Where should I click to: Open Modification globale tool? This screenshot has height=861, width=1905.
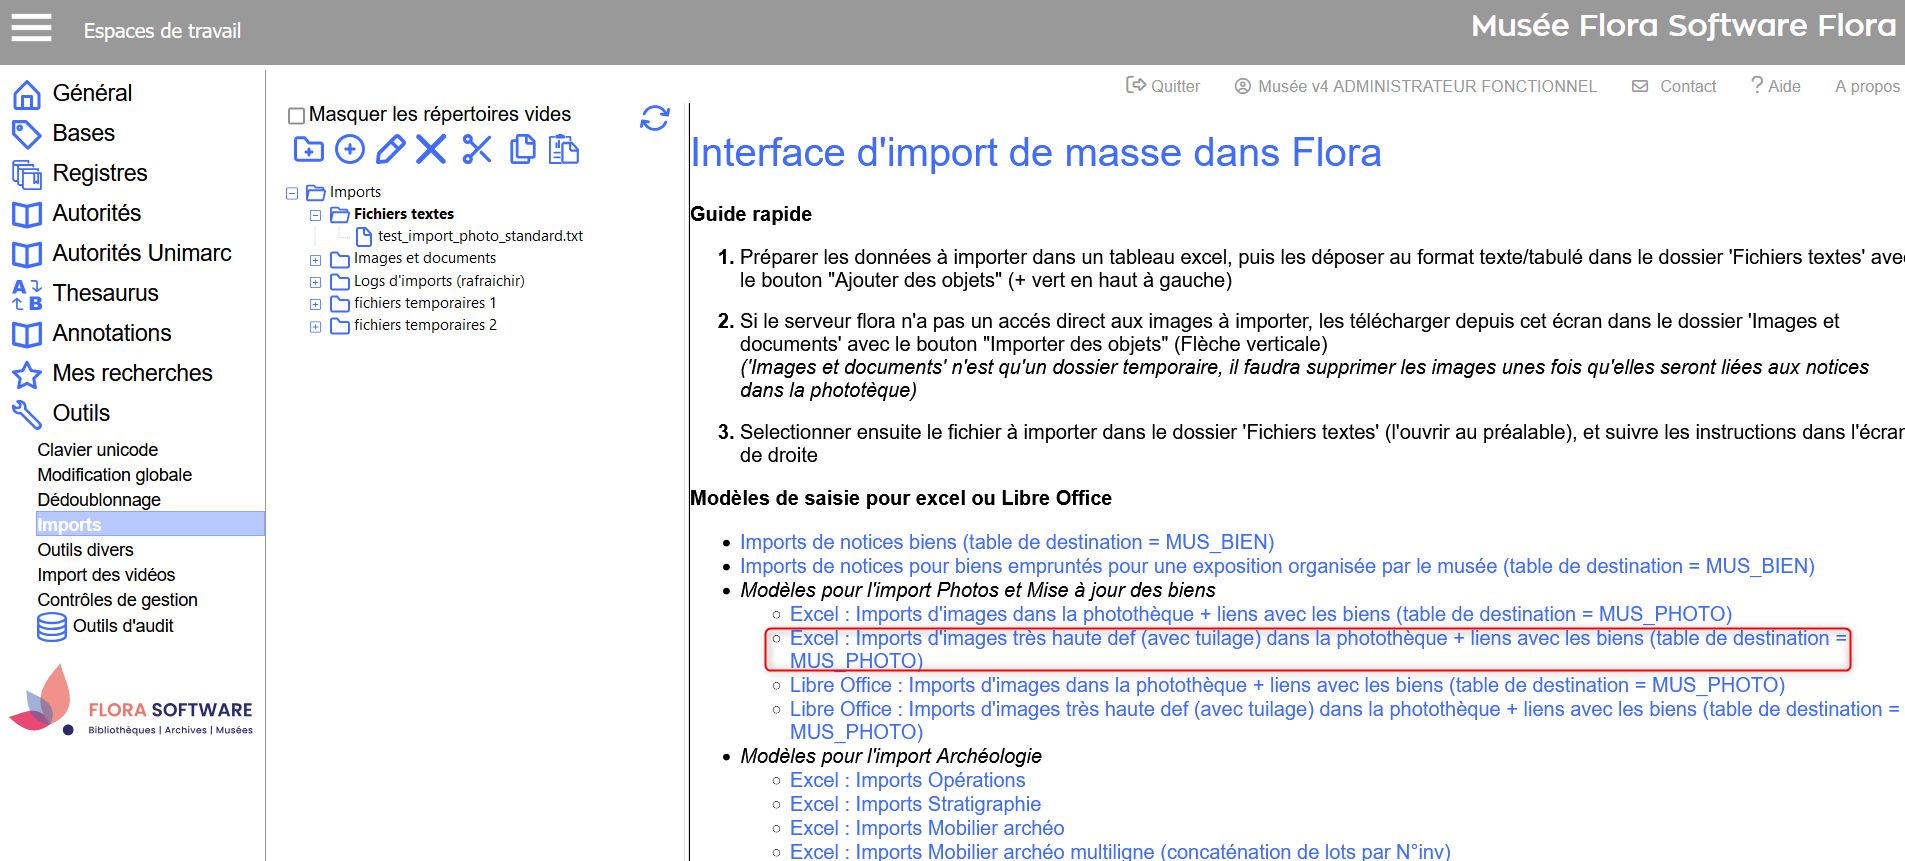pyautogui.click(x=115, y=475)
